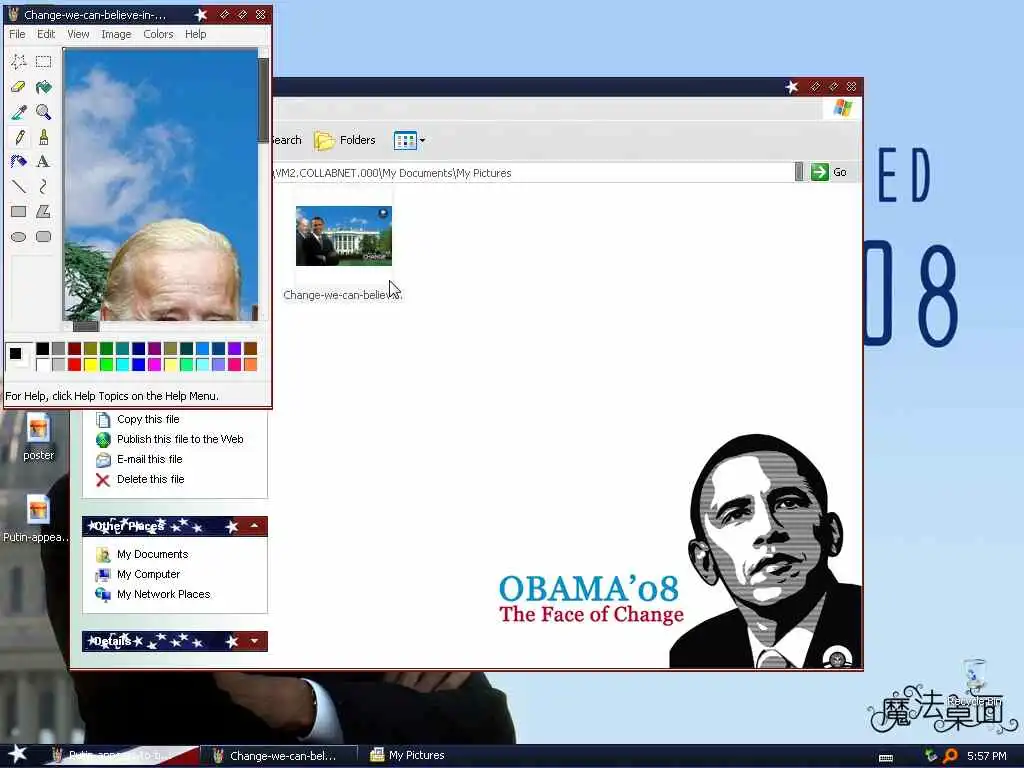Click the orange magnifier tray icon
This screenshot has height=768, width=1024.
951,756
